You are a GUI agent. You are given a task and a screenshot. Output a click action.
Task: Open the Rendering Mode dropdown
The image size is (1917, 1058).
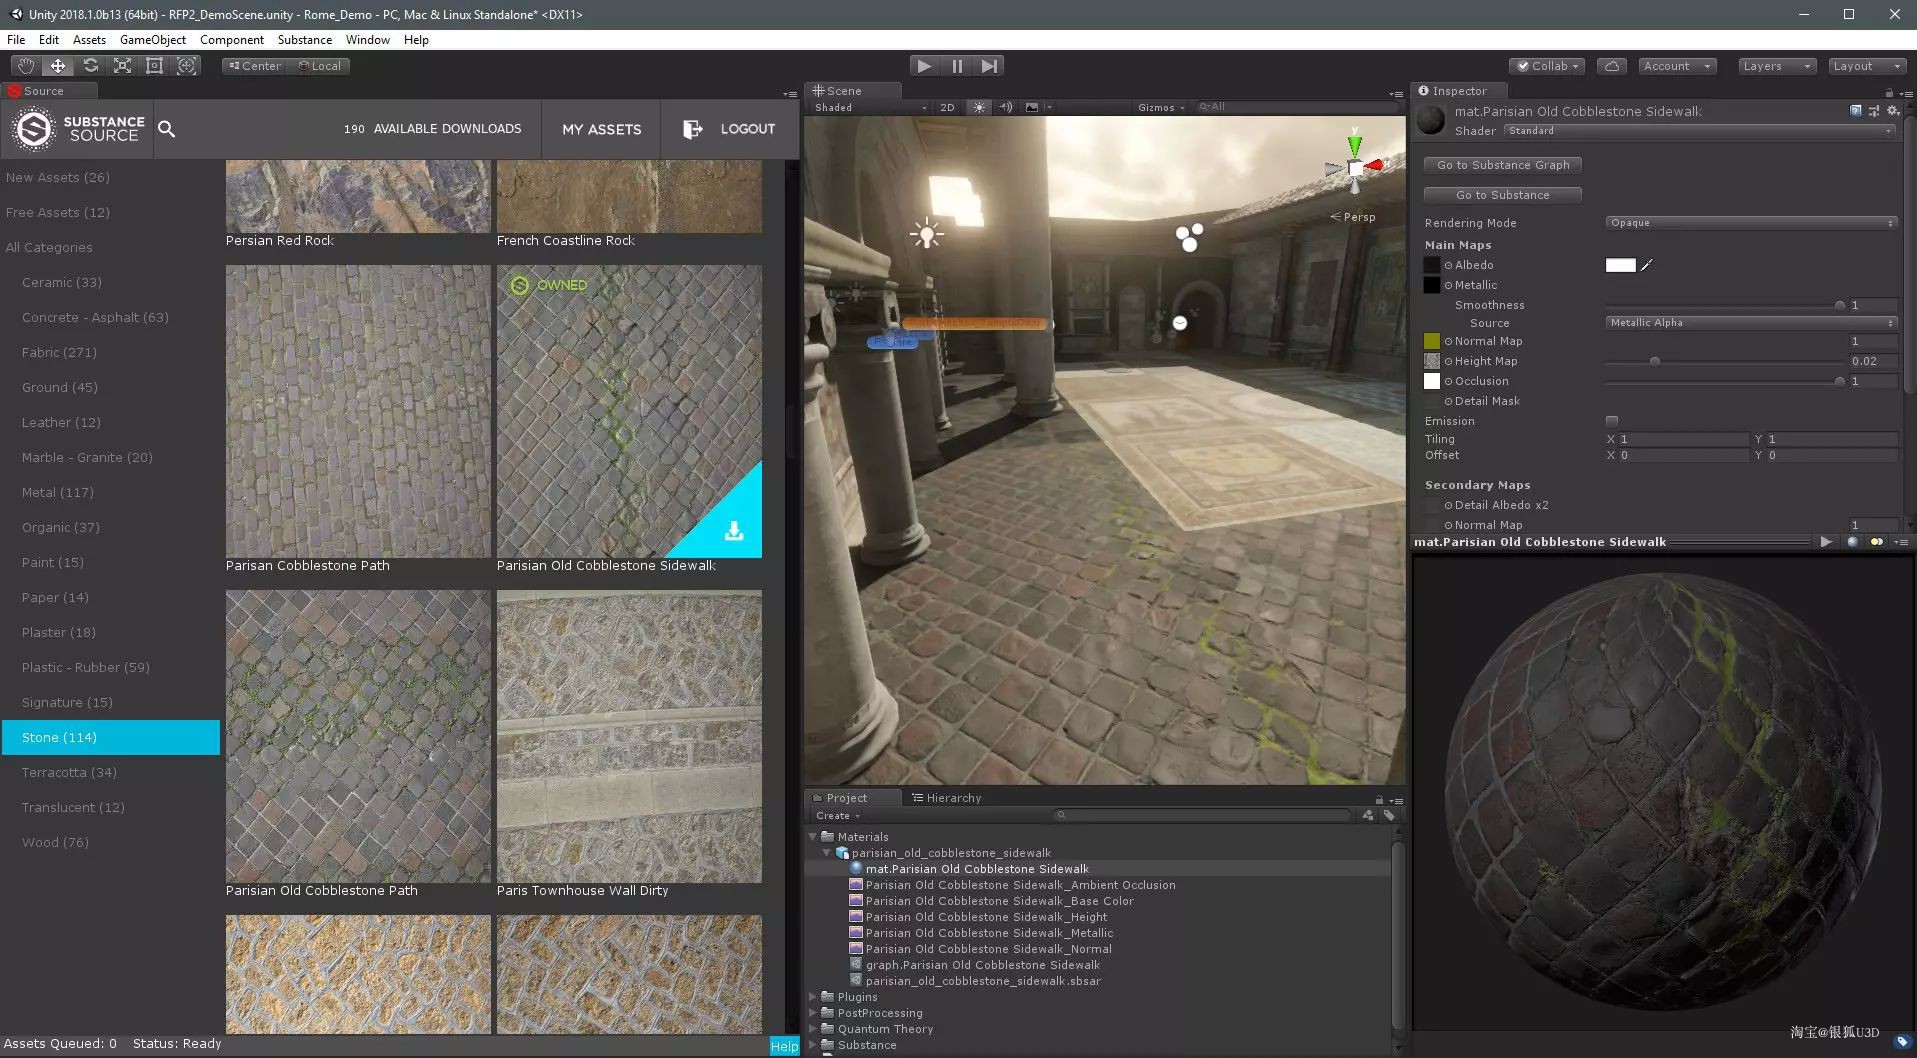click(1751, 223)
